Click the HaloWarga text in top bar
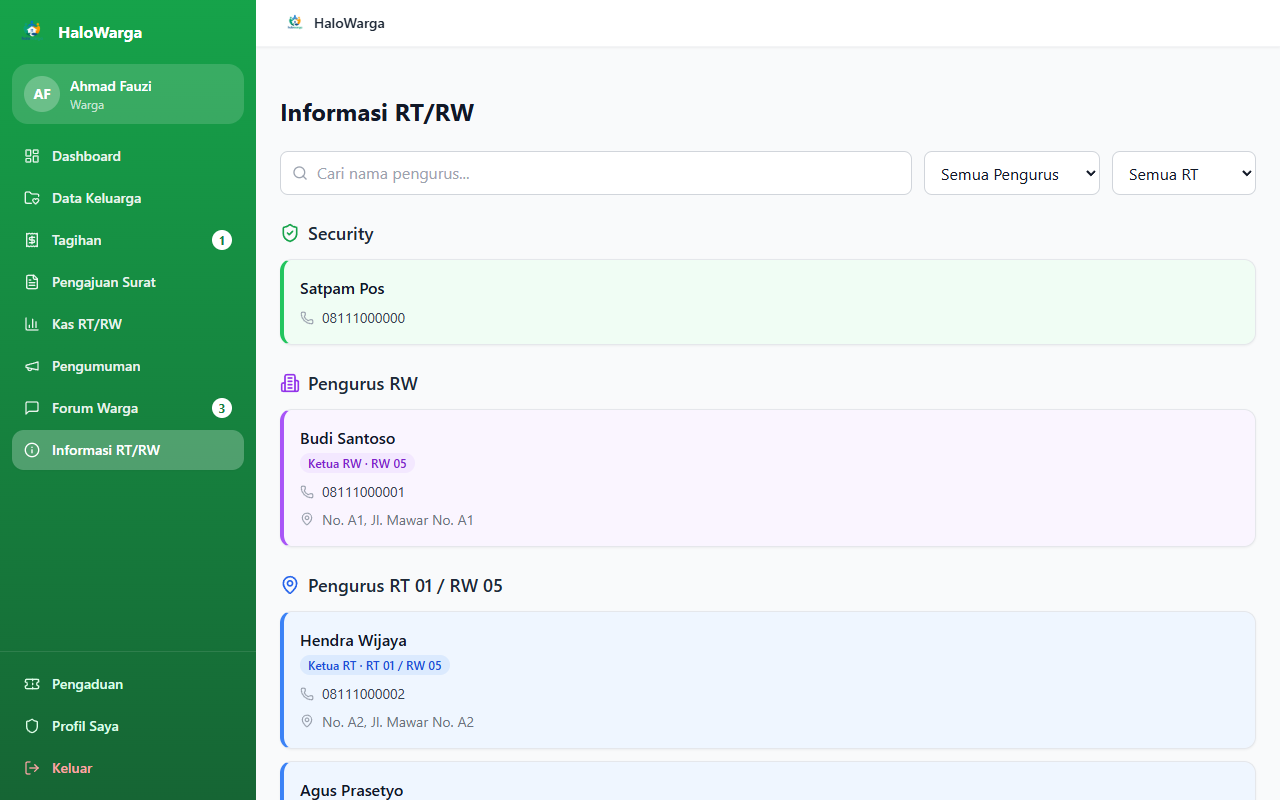Image resolution: width=1280 pixels, height=800 pixels. [349, 23]
